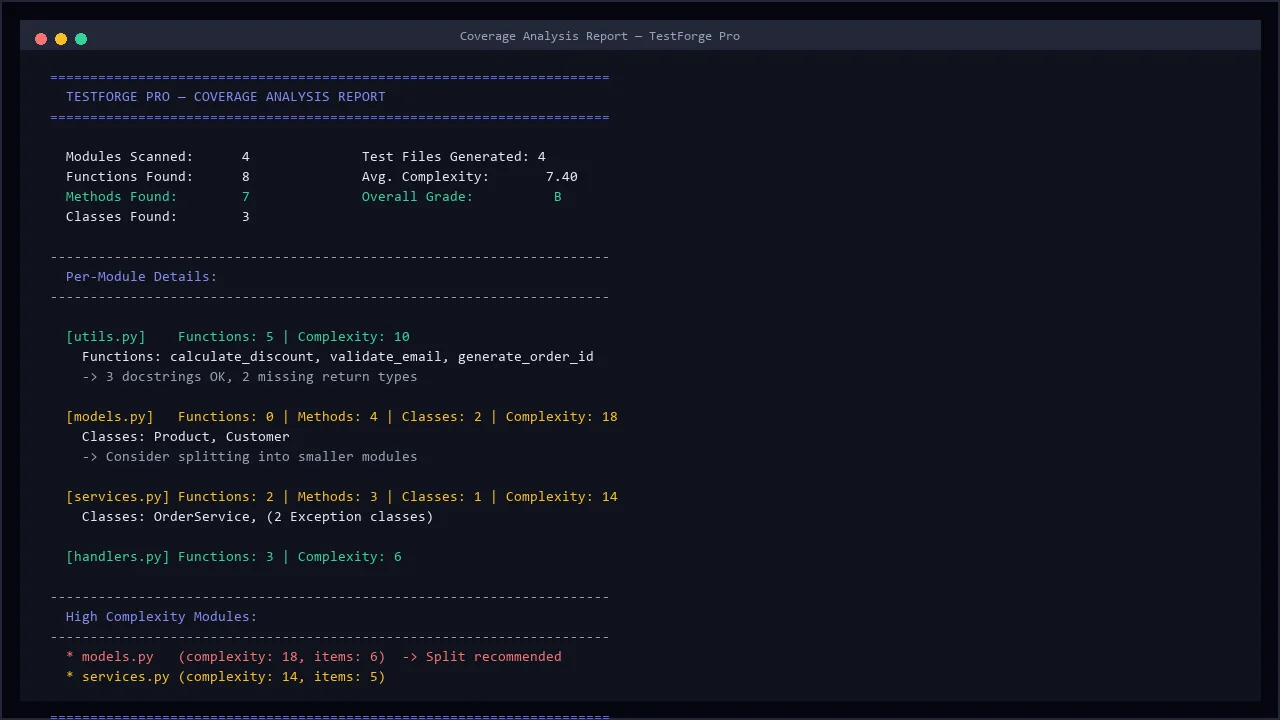Maximize the window using the green button
Viewport: 1280px width, 720px height.
pyautogui.click(x=81, y=39)
